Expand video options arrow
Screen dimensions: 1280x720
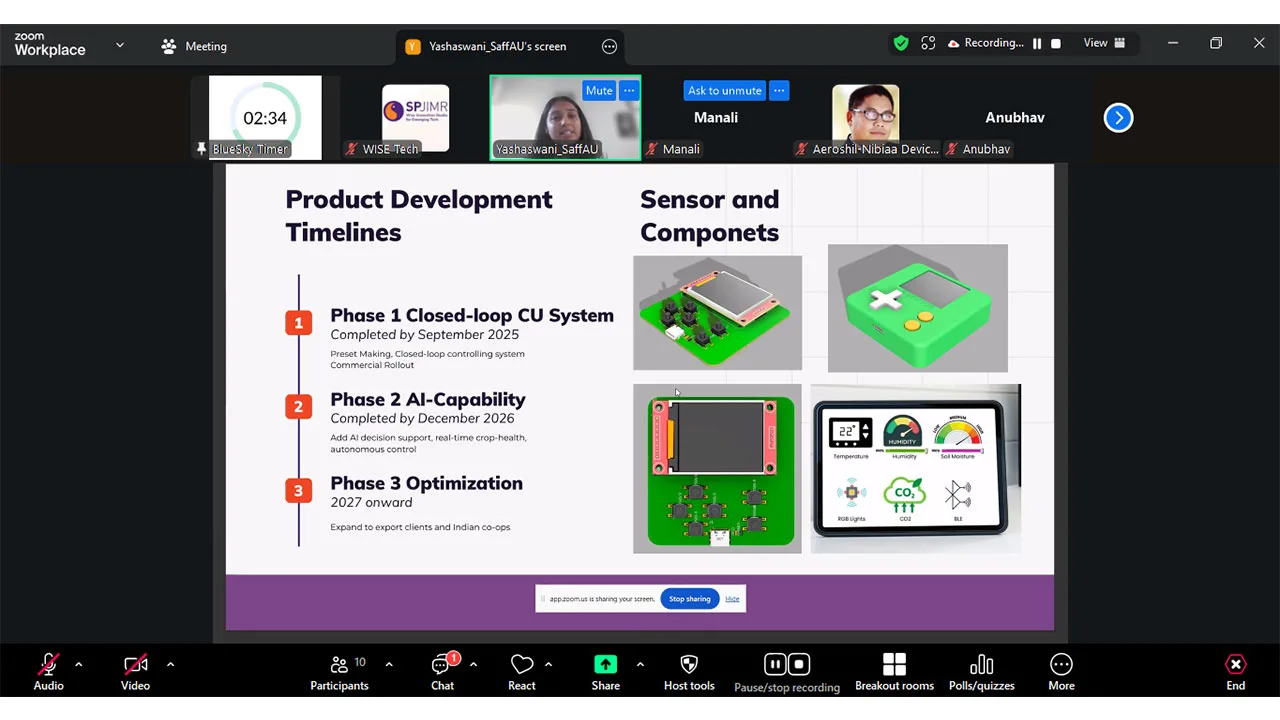point(170,664)
